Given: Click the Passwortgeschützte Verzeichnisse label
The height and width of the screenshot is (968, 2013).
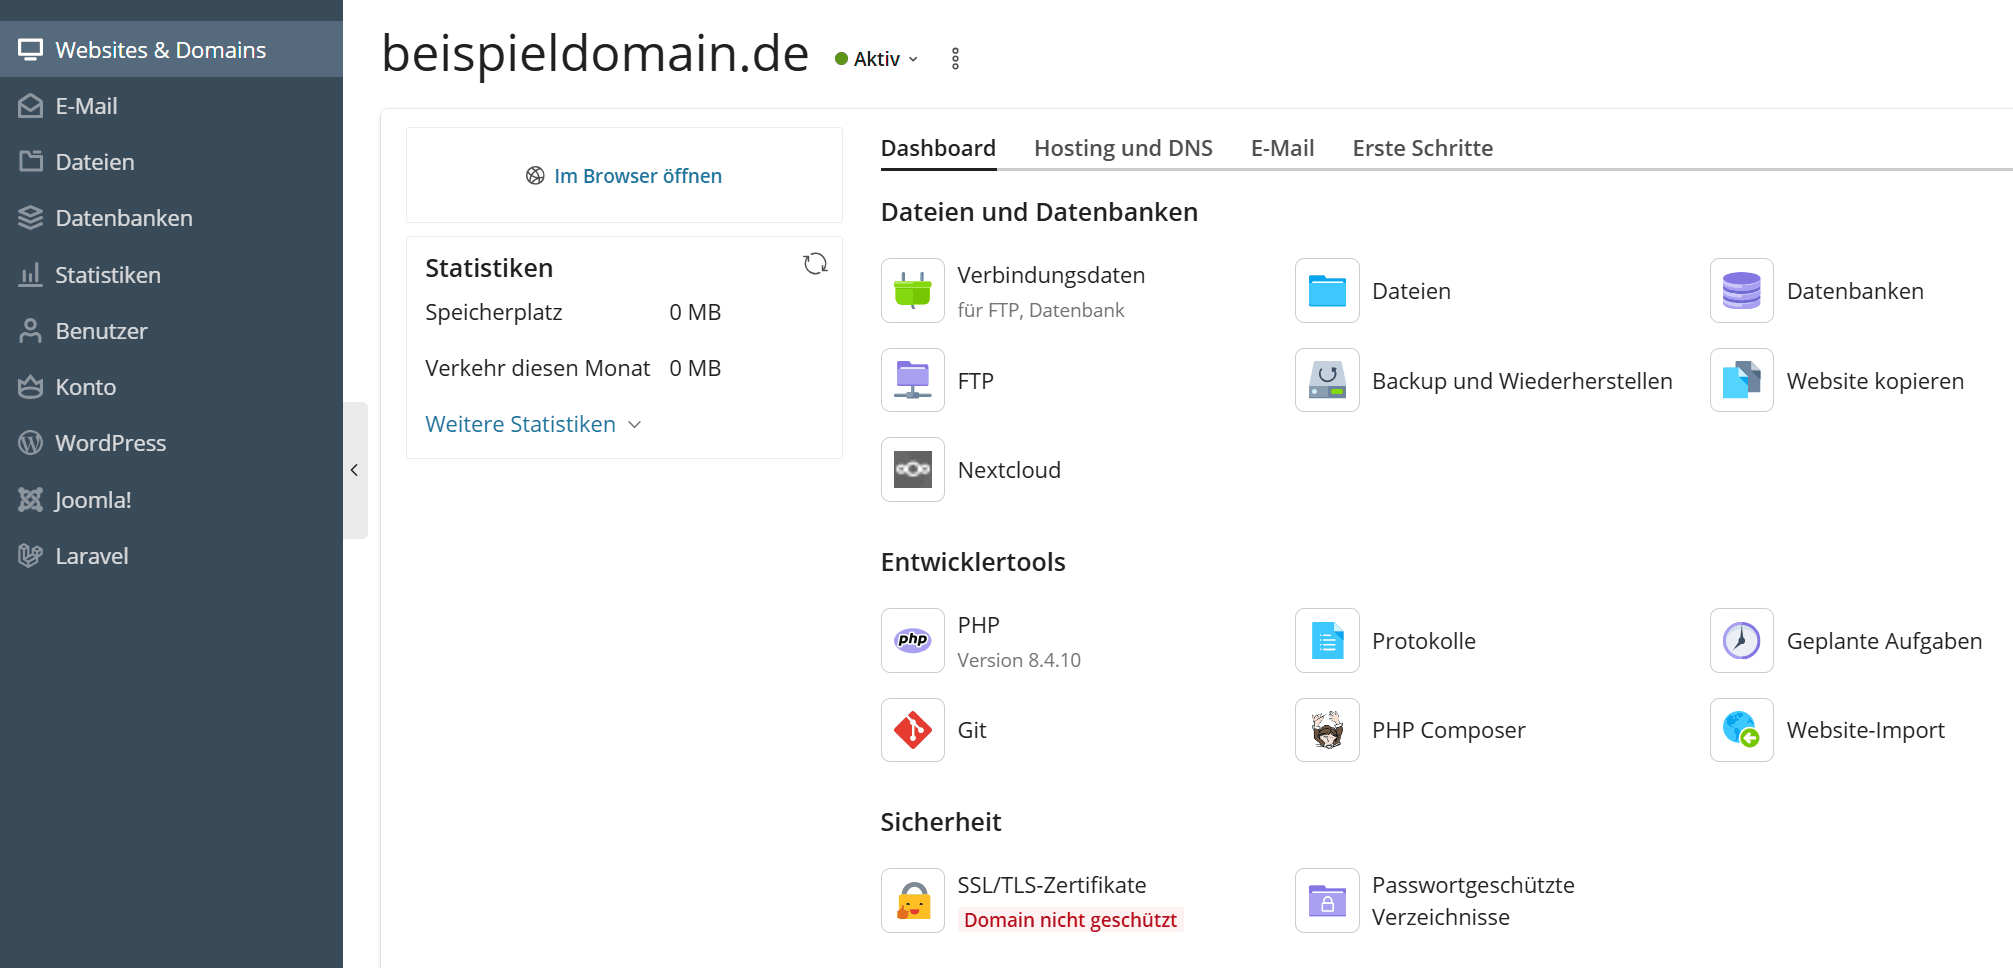Looking at the screenshot, I should [x=1472, y=901].
